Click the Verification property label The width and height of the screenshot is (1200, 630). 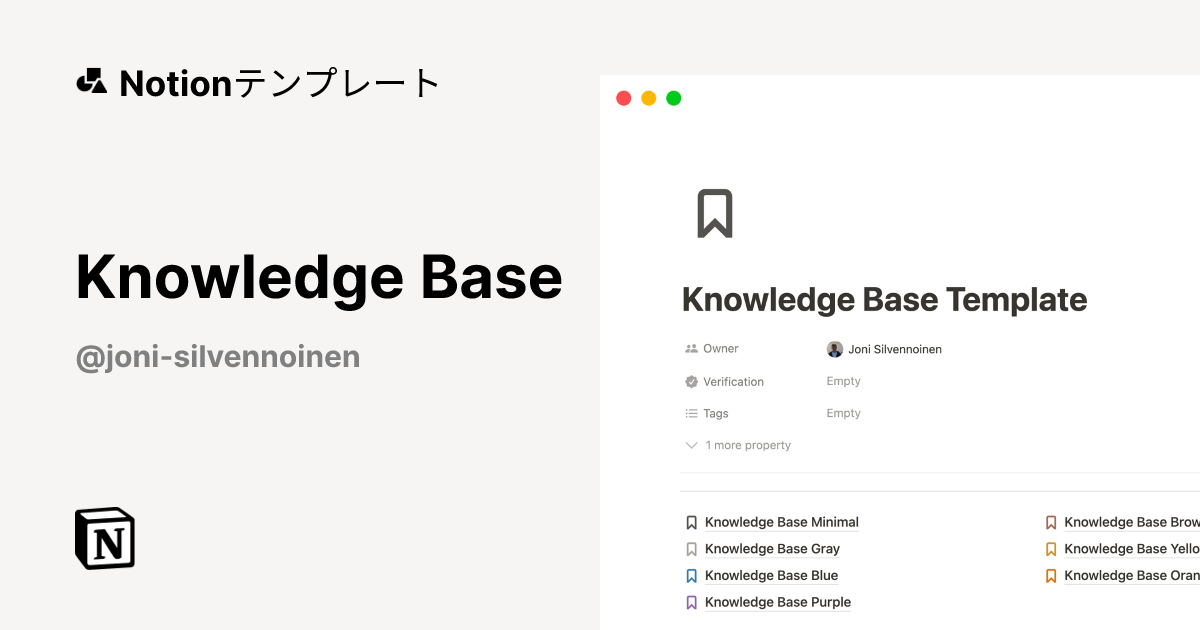click(x=733, y=382)
